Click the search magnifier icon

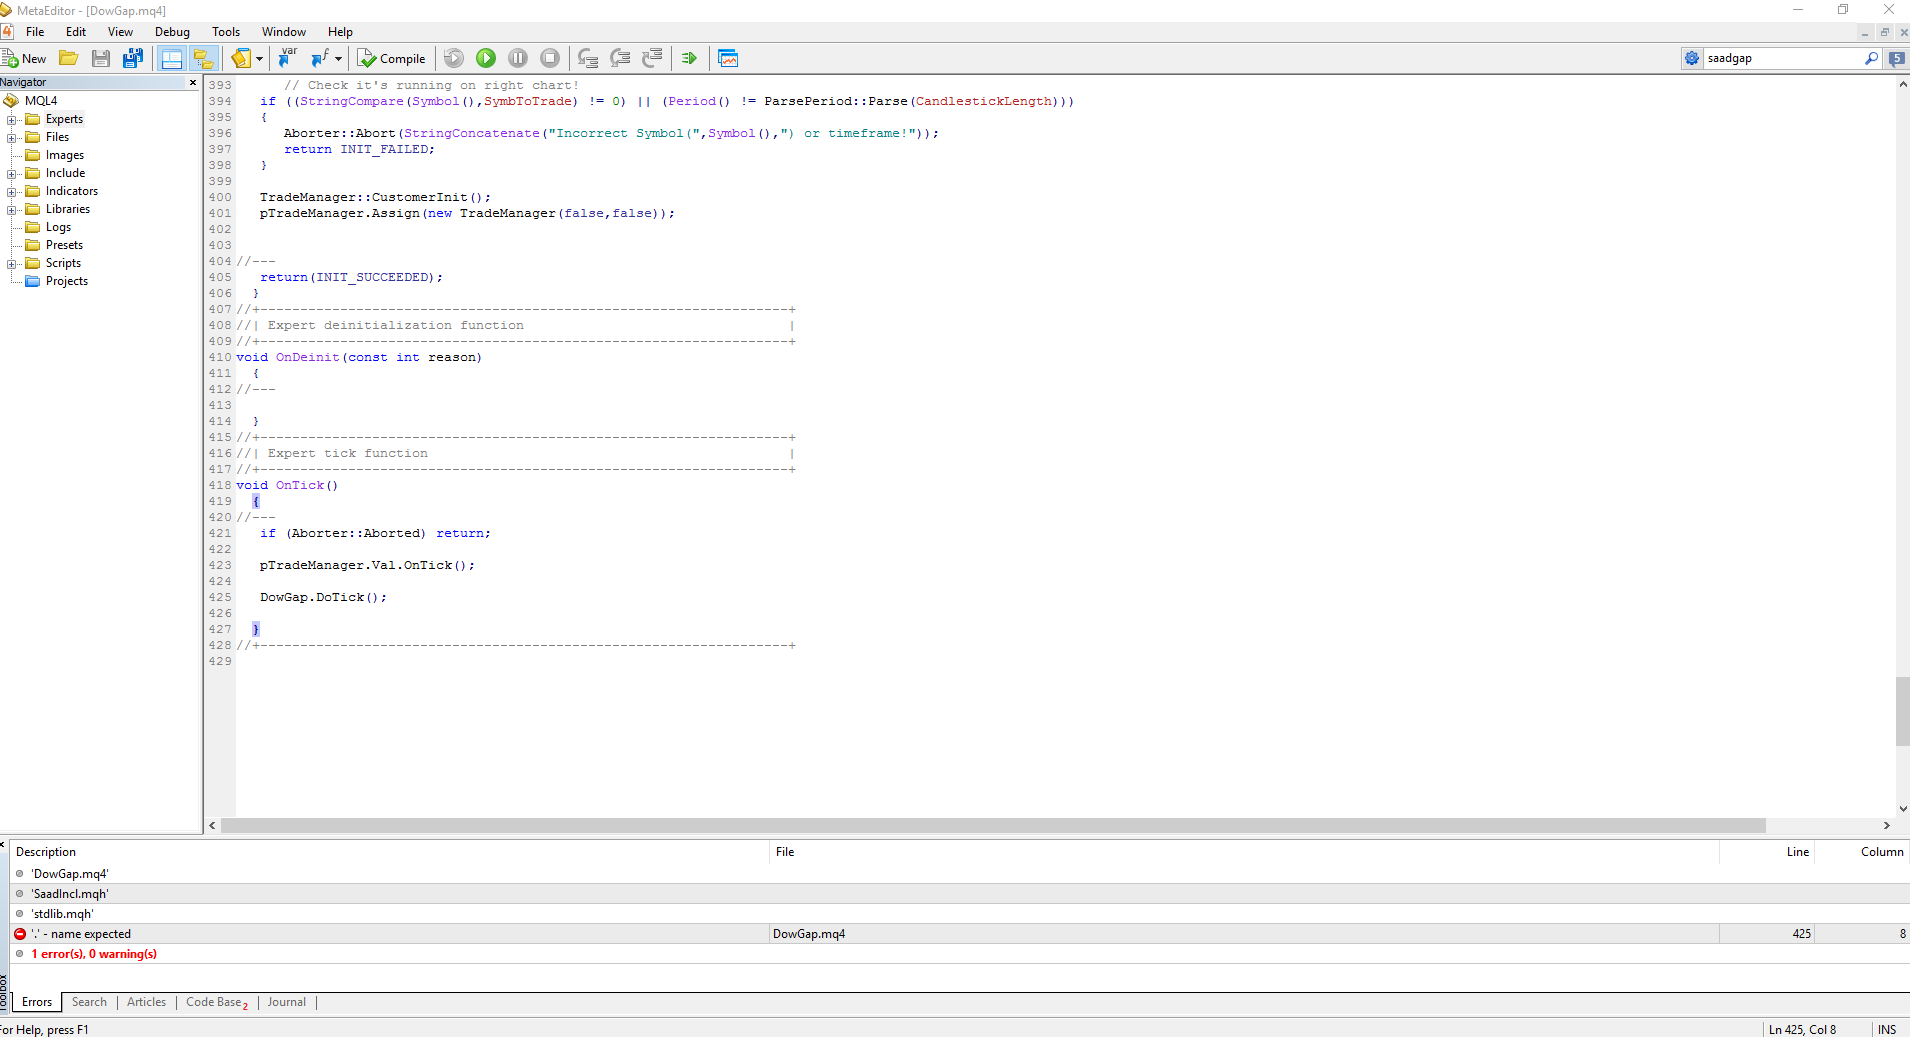(1871, 59)
